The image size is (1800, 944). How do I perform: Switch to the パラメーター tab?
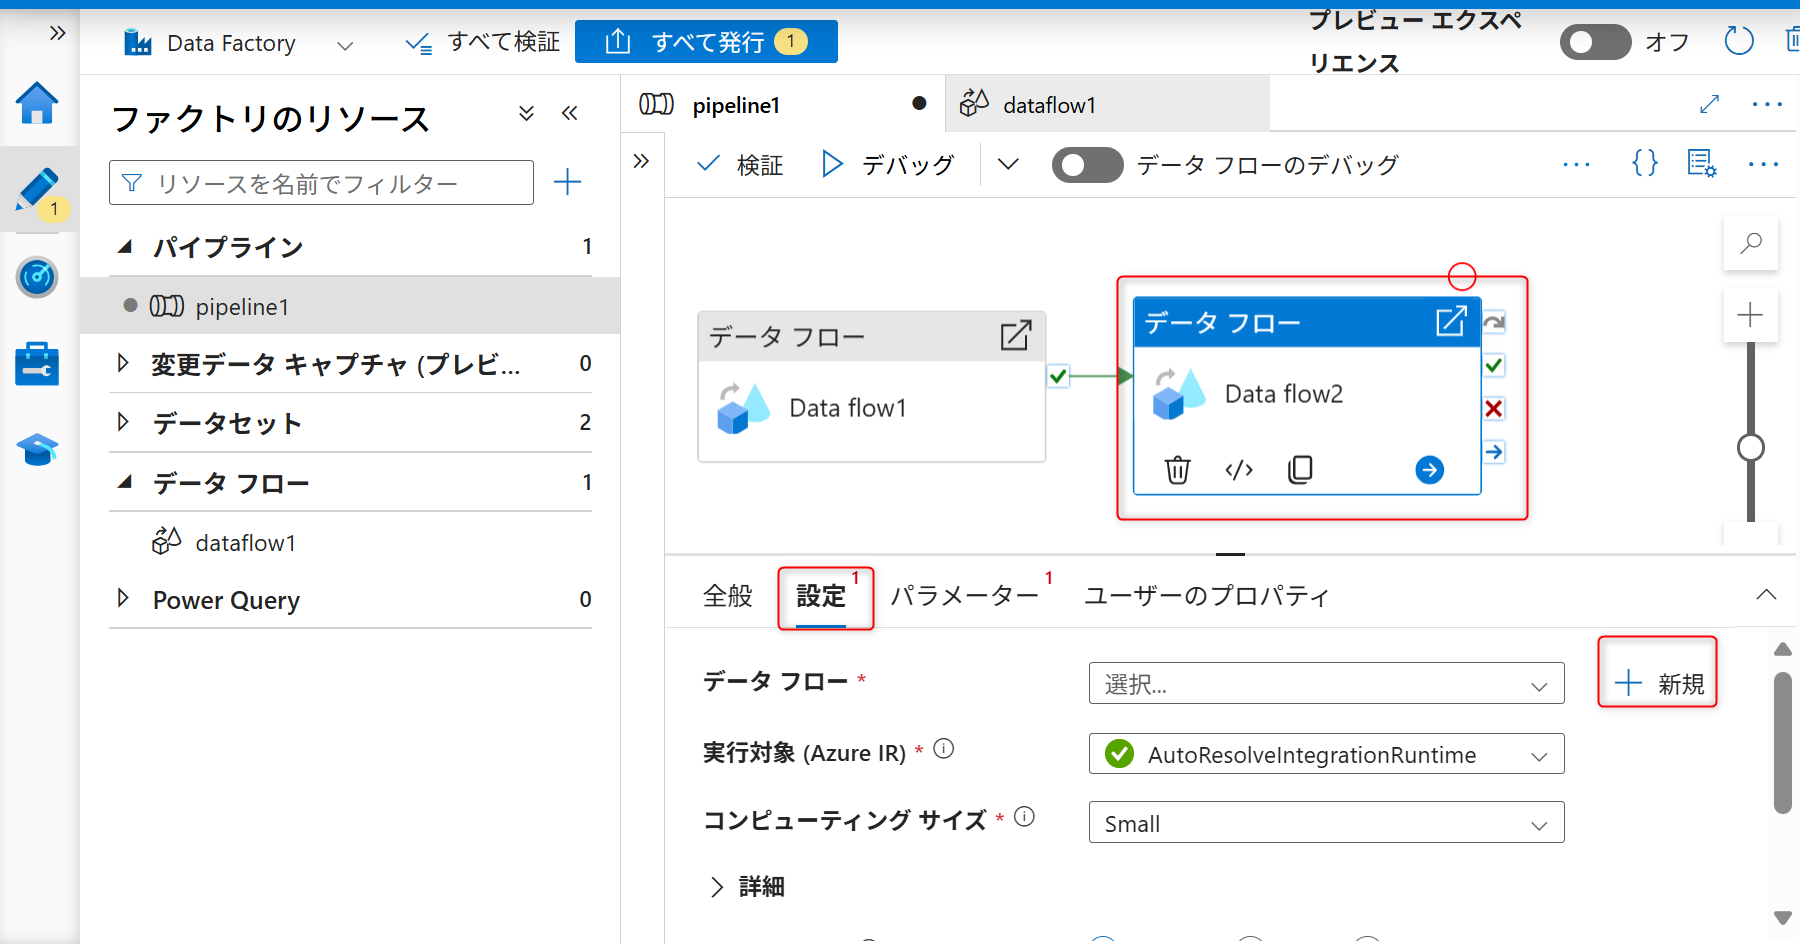tap(964, 596)
